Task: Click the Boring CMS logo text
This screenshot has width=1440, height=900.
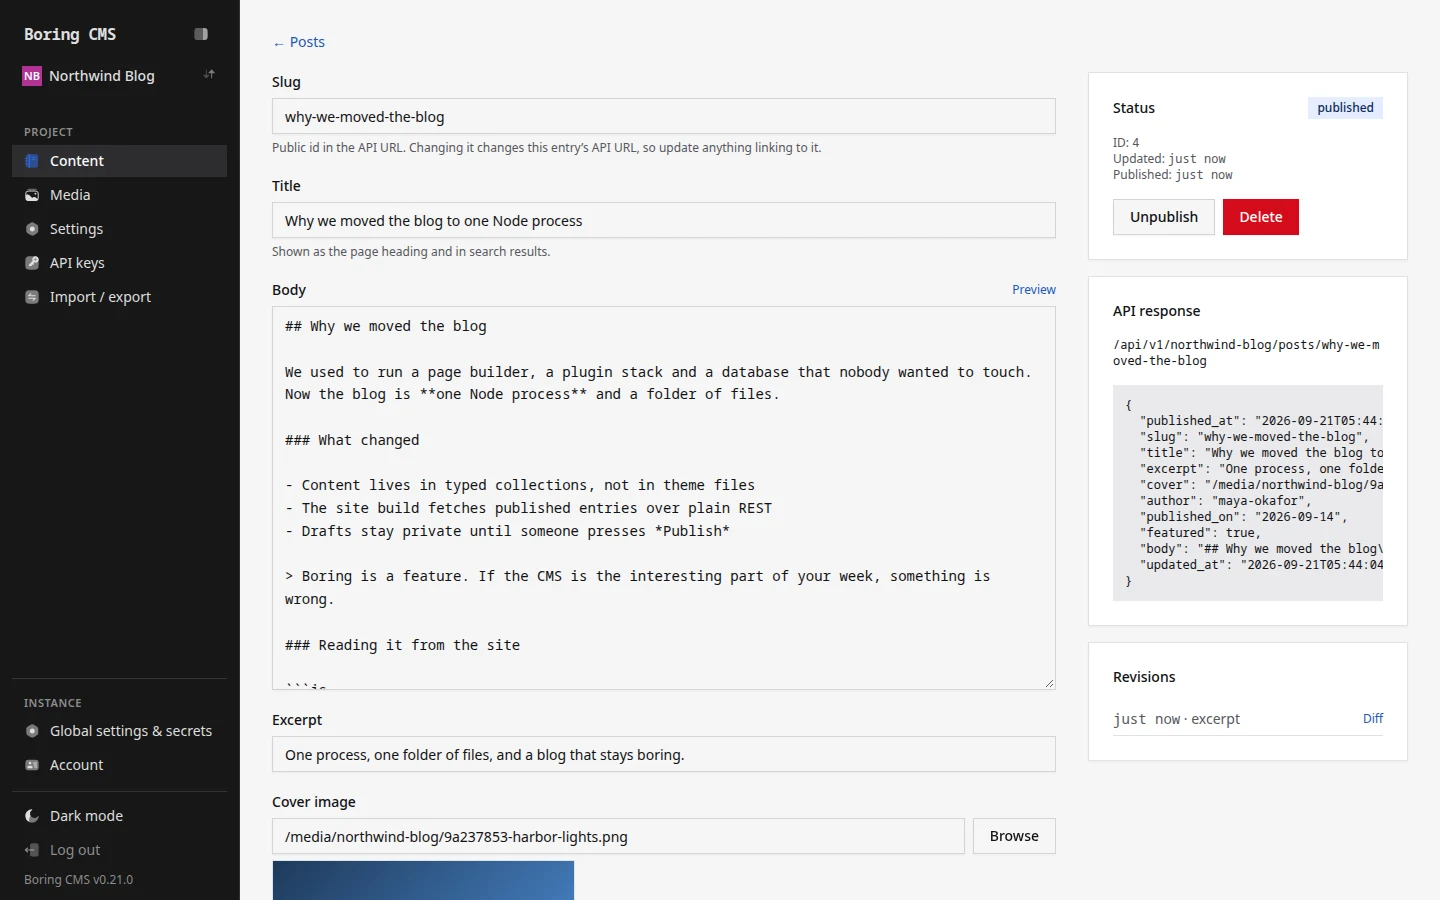Action: click(x=70, y=34)
